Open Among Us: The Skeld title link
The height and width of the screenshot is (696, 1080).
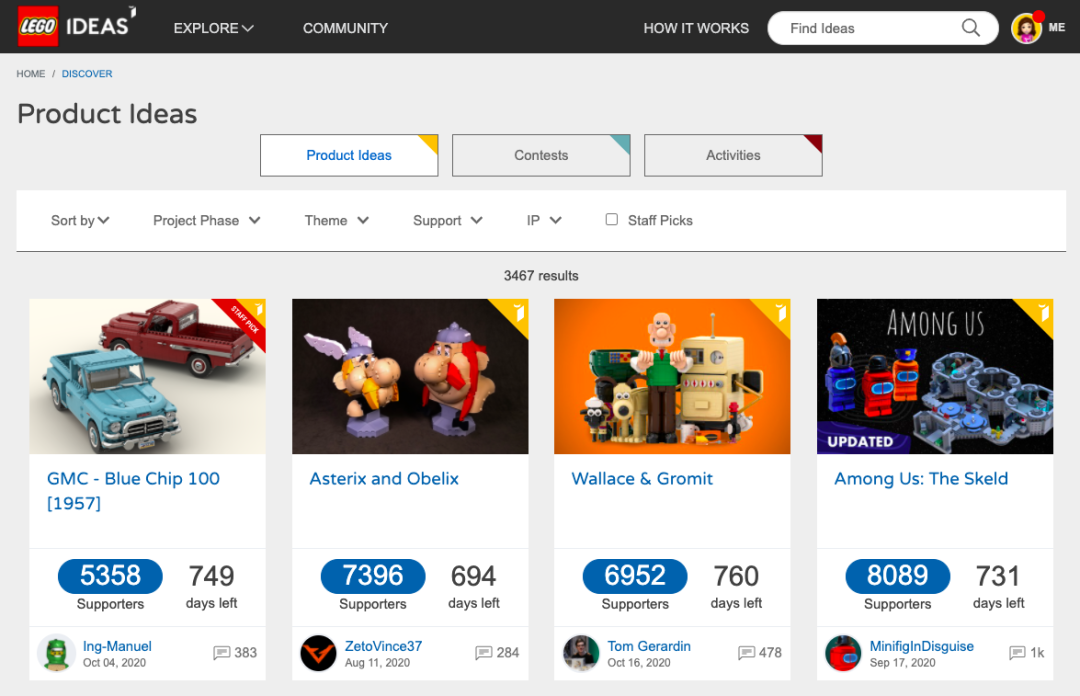click(x=921, y=478)
